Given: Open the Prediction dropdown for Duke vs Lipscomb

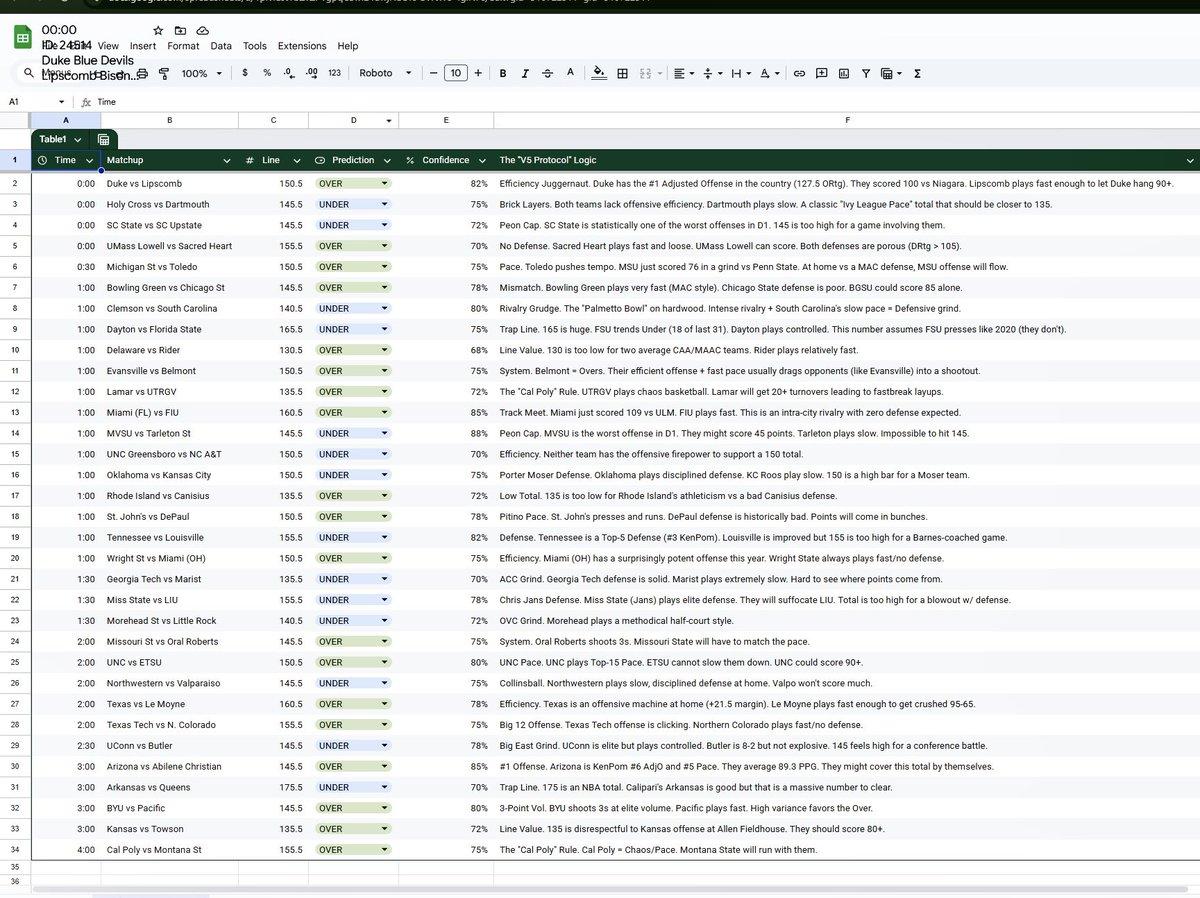Looking at the screenshot, I should [x=385, y=184].
